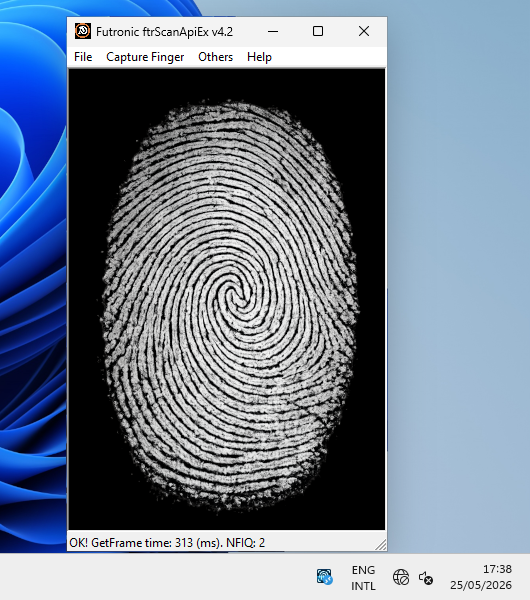Screen dimensions: 530x600
Task: Open the Capture Finger menu
Action: click(x=145, y=57)
